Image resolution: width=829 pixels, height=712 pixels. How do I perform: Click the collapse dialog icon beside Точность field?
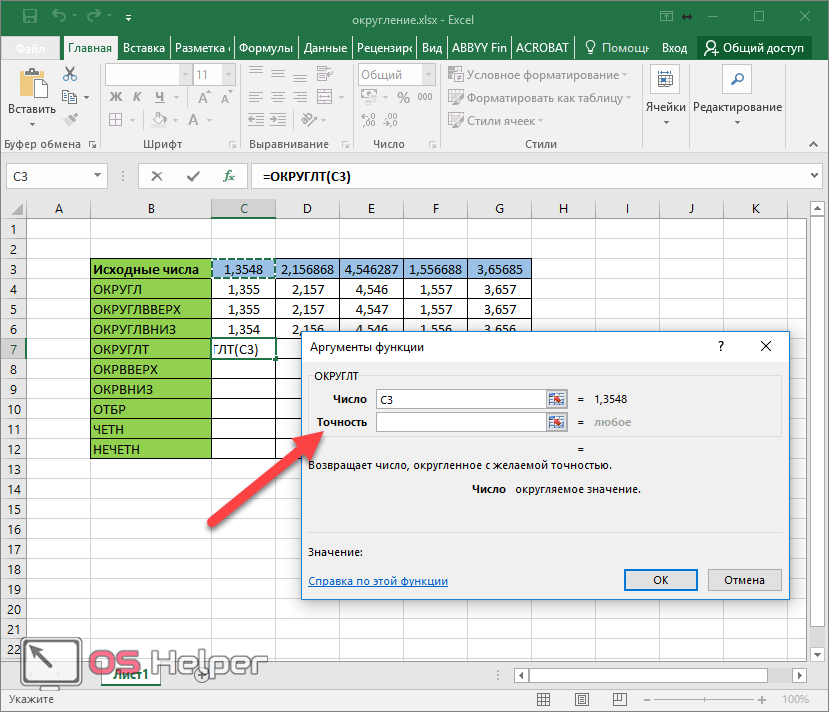(x=556, y=422)
